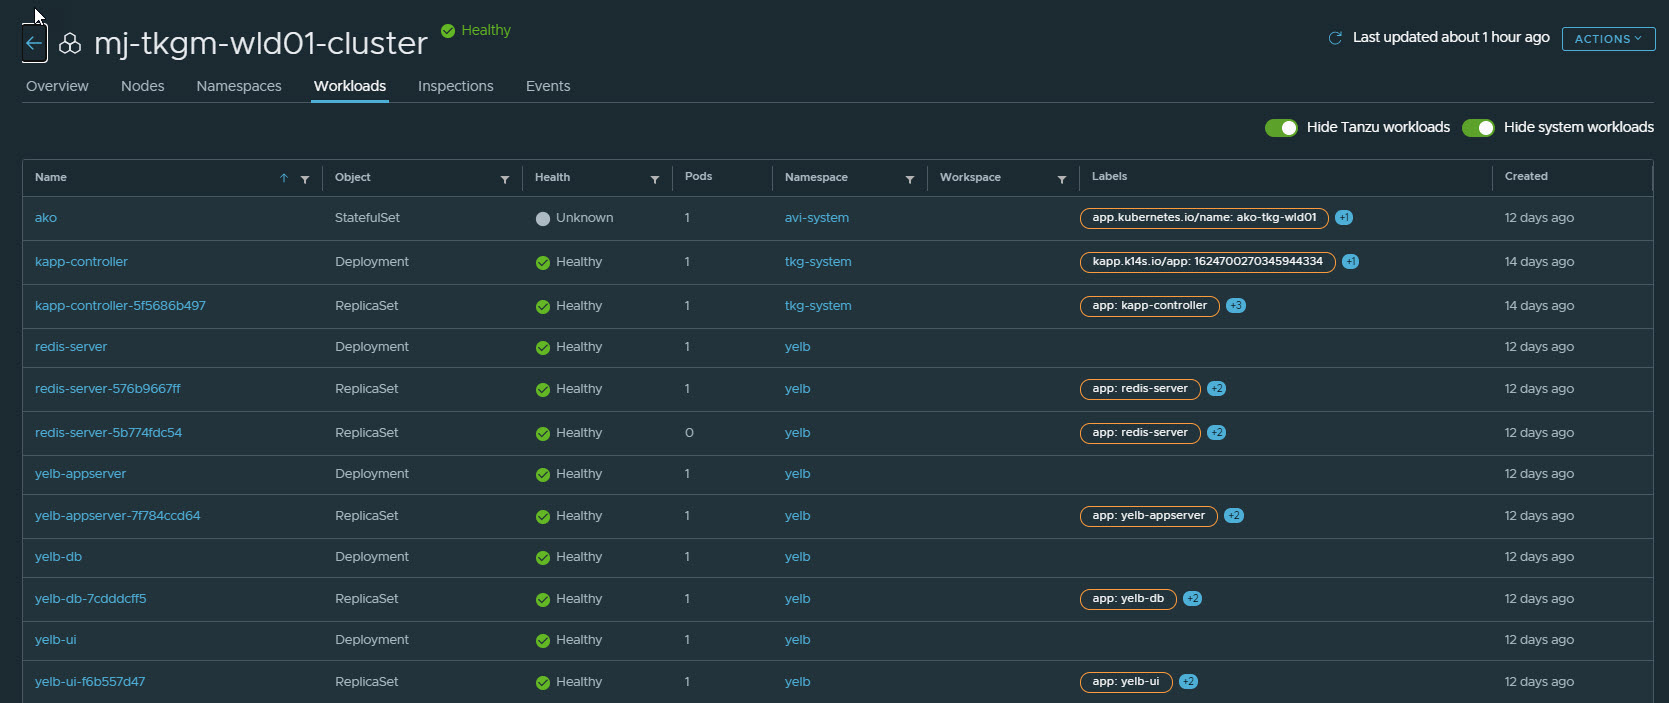
Task: Go to the Events tab
Action: pos(548,86)
